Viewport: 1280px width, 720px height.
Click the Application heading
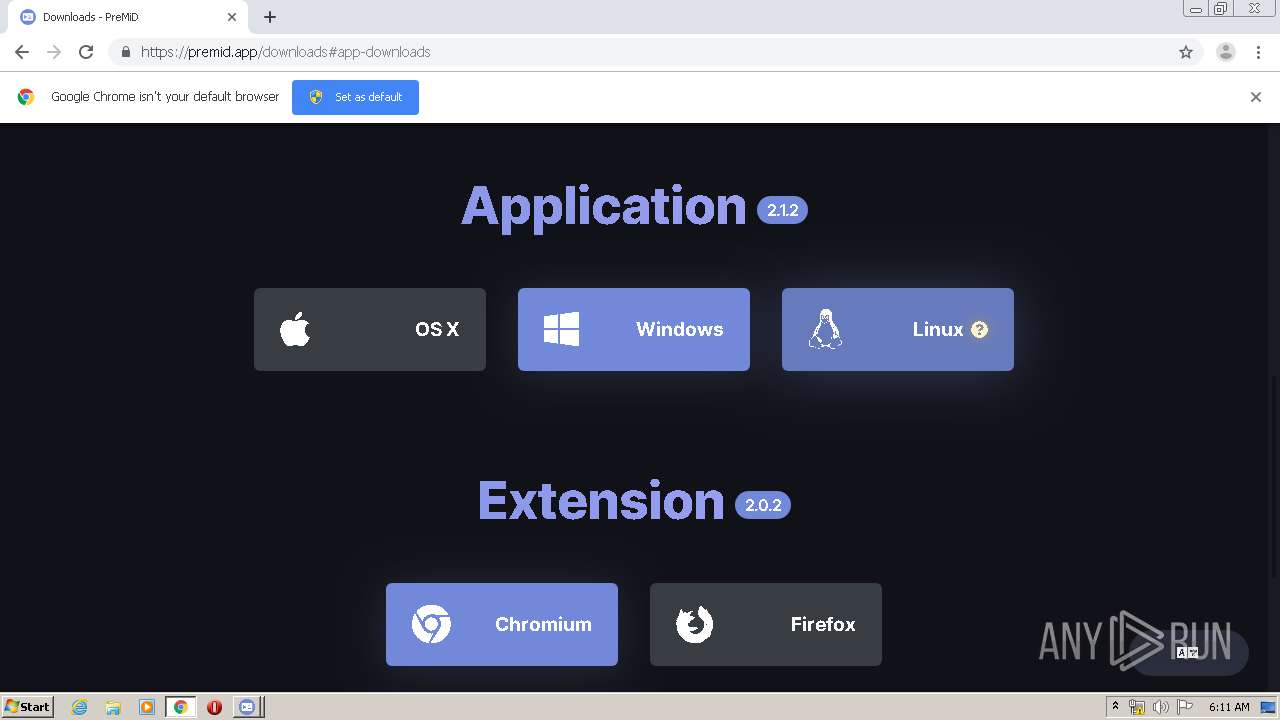[604, 207]
